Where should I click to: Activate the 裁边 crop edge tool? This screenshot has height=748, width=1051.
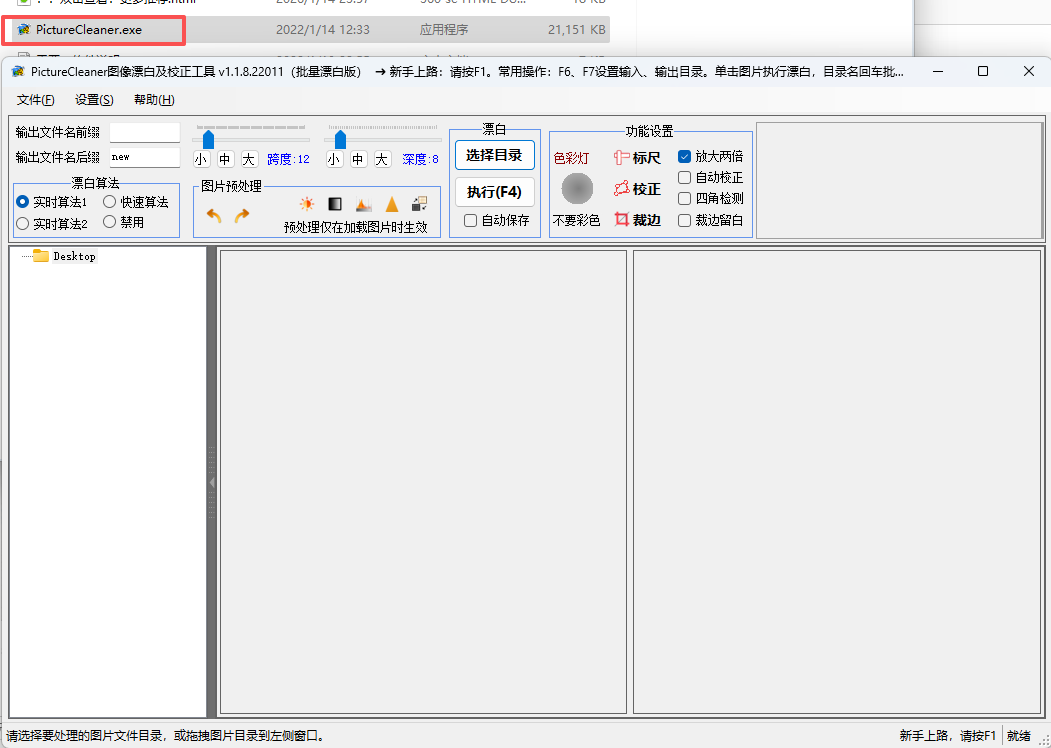(x=637, y=220)
